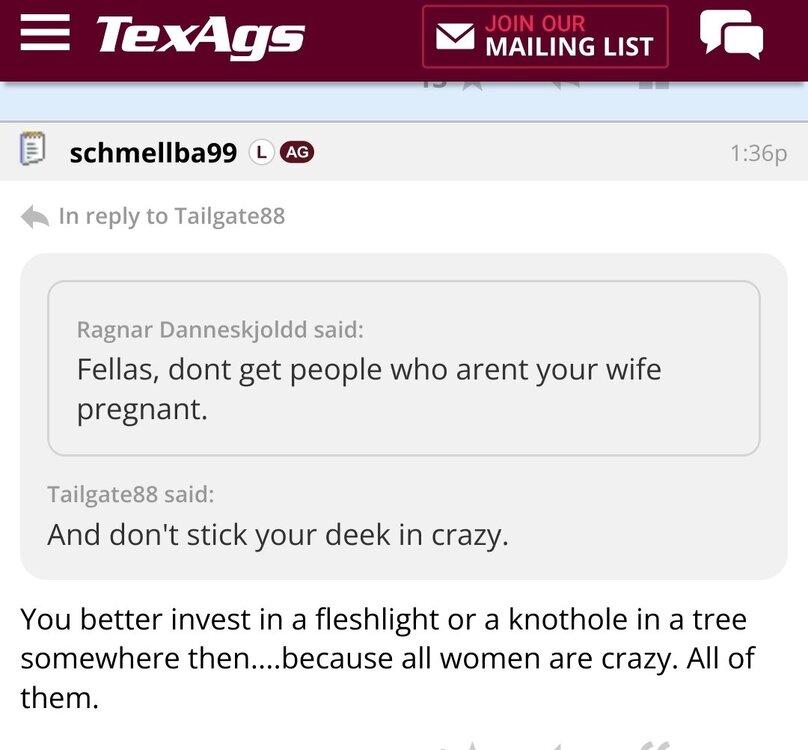808x750 pixels.
Task: Open the TexAgs homepage via the logo
Action: (x=196, y=37)
